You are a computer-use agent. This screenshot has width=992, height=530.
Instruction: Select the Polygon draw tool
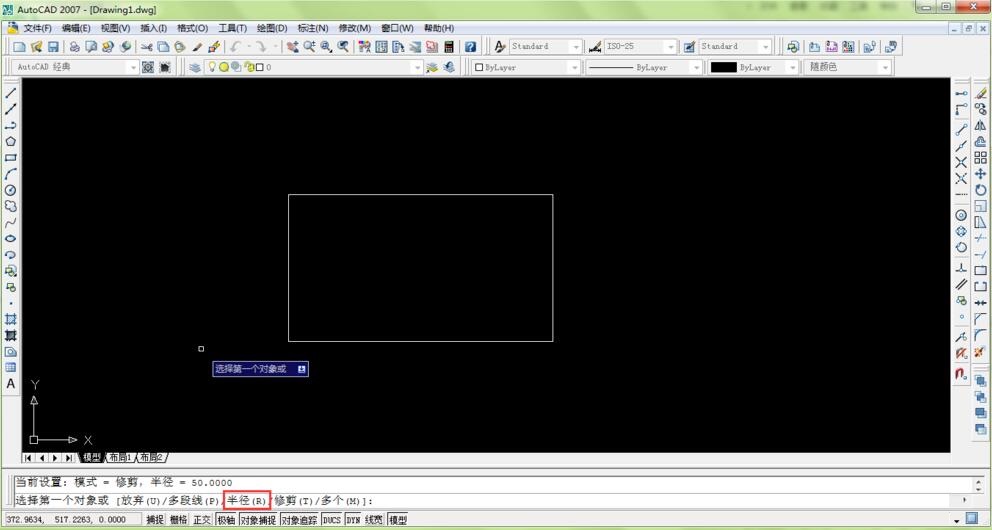coord(11,142)
